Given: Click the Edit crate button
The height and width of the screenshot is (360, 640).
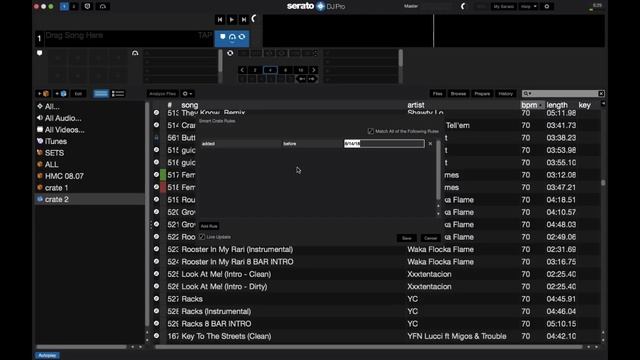Looking at the screenshot, I should click(78, 93).
